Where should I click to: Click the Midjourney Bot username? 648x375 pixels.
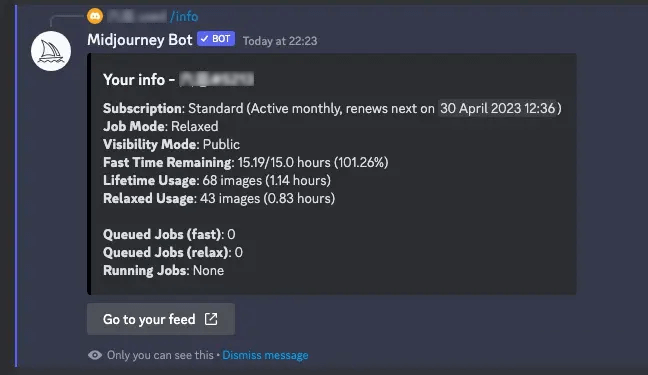coord(140,40)
